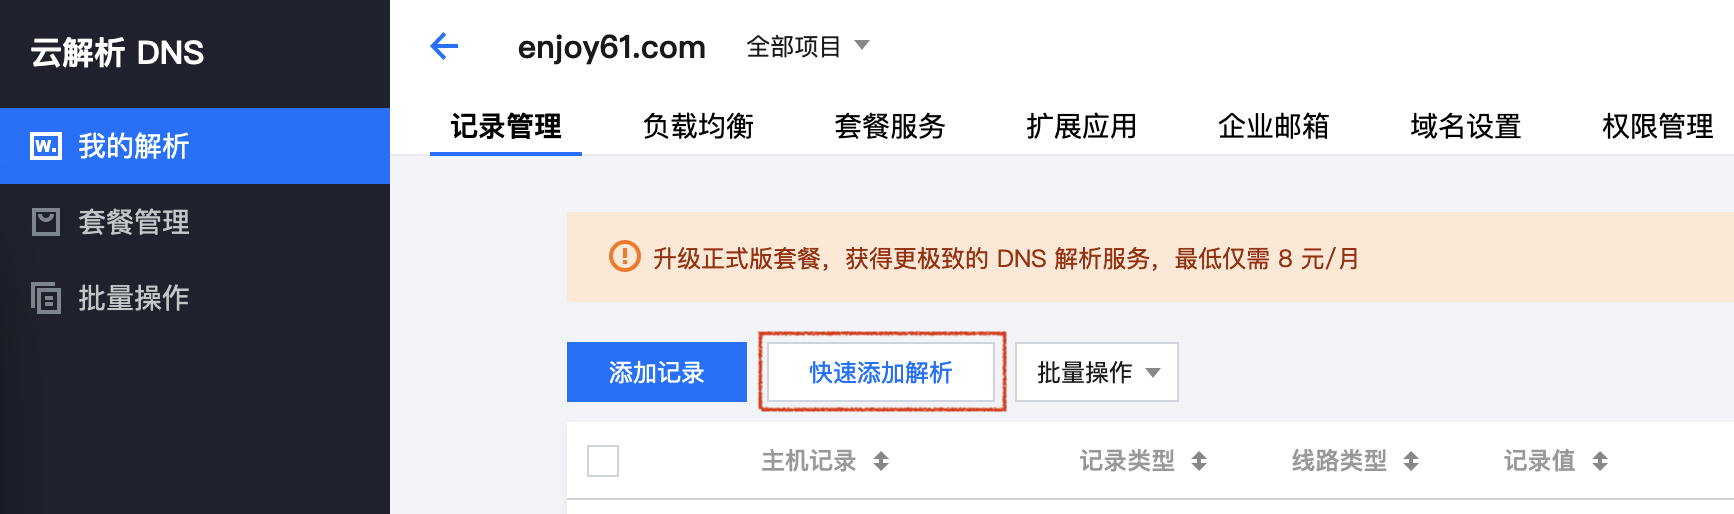This screenshot has width=1734, height=514.
Task: Open the 企业邮箱 tab
Action: pos(1274,126)
